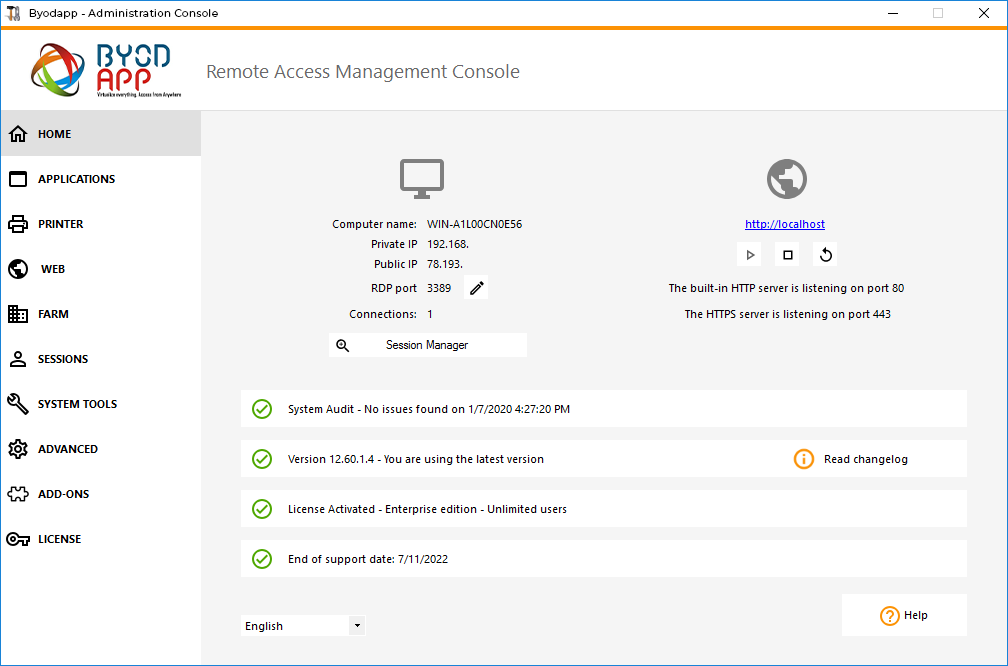Screen dimensions: 1008x666
Task: Click Version 12.60.1.4 status text
Action: point(416,459)
